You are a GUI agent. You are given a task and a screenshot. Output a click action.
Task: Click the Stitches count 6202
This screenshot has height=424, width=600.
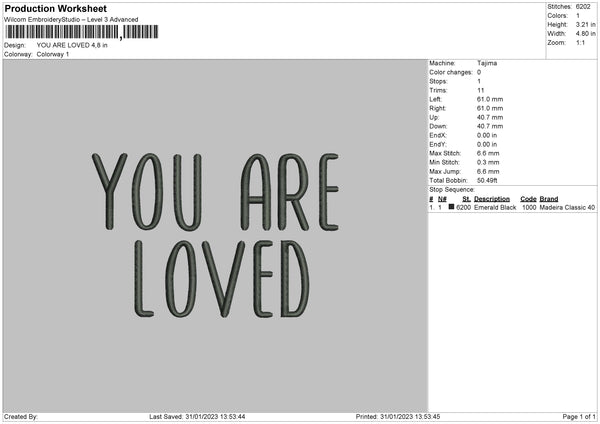(583, 7)
